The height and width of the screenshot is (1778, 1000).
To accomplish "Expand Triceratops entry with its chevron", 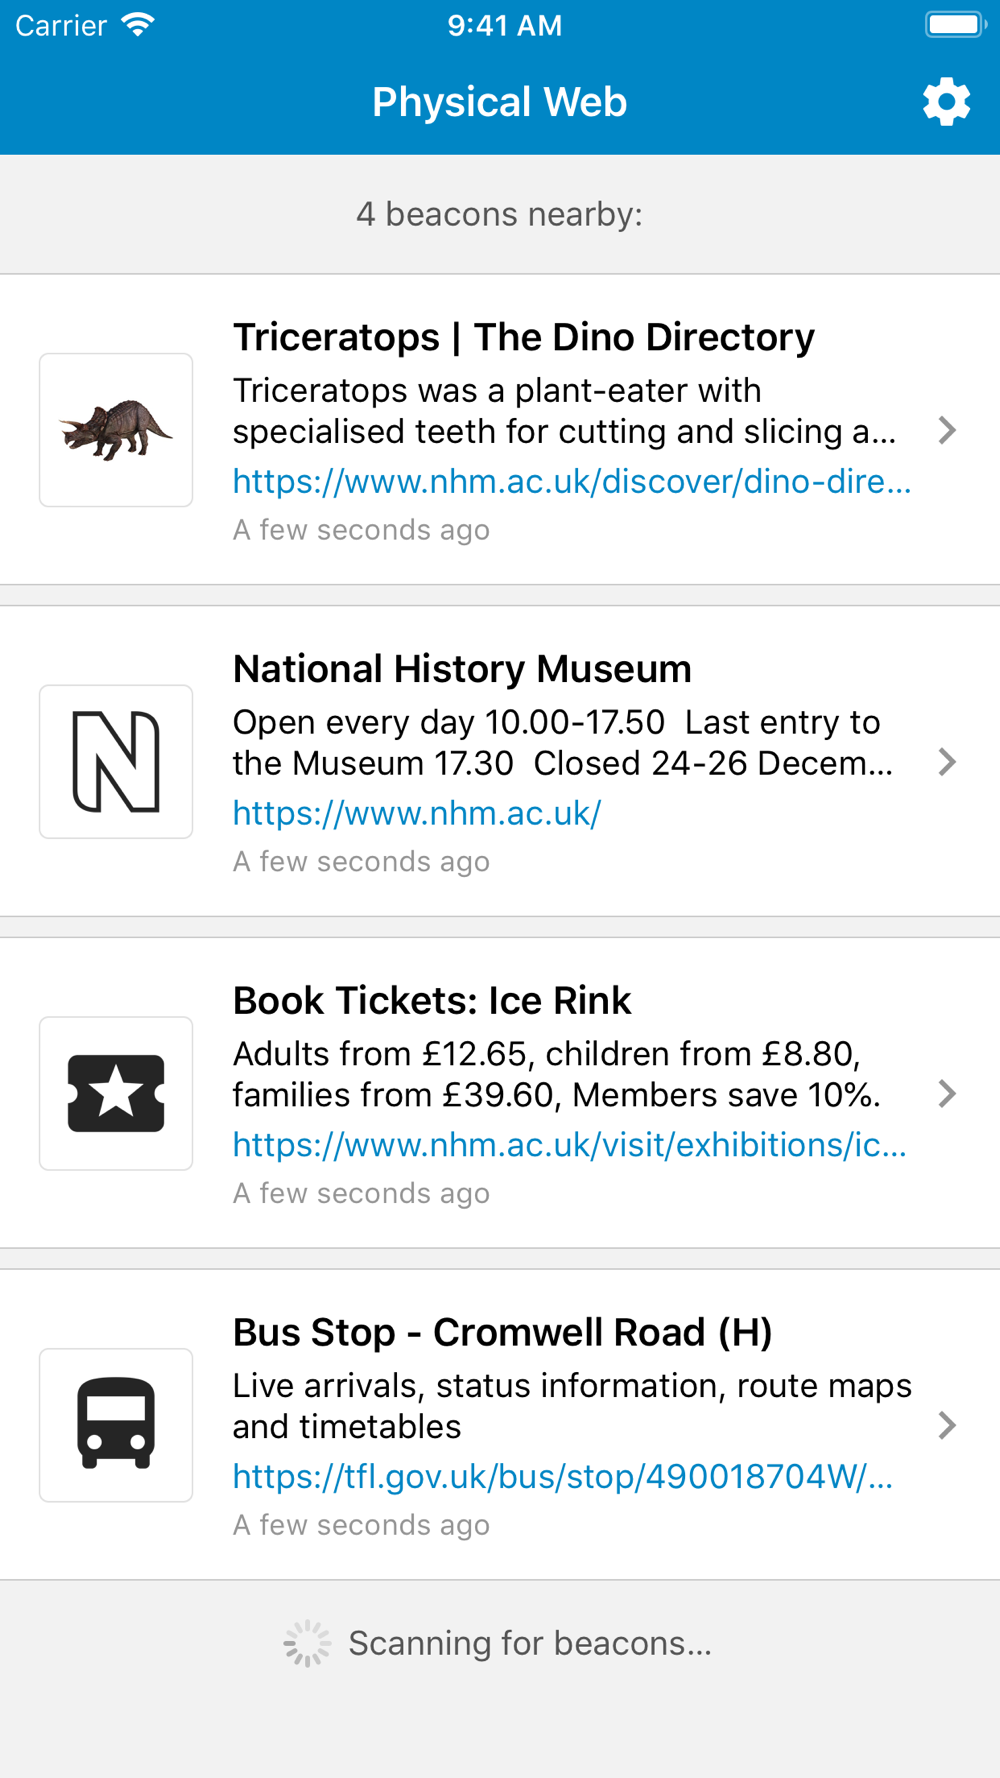I will 947,430.
